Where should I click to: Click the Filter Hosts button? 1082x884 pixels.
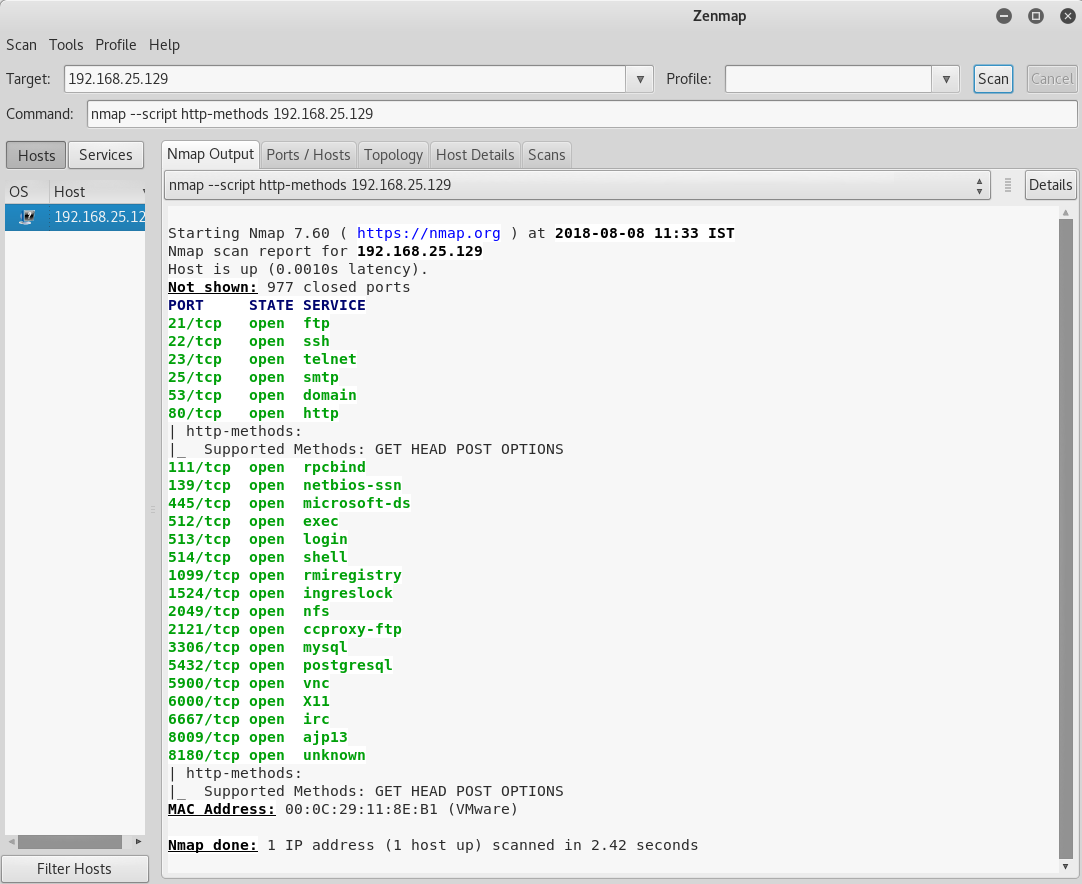coord(75,869)
